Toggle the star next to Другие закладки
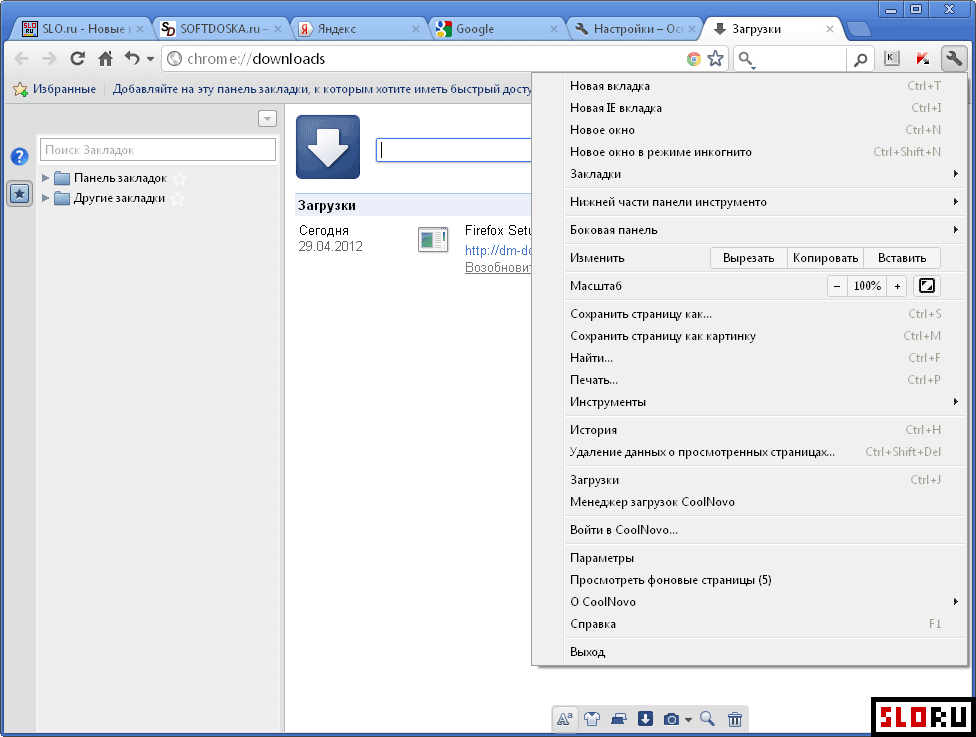Image resolution: width=976 pixels, height=737 pixels. click(x=178, y=199)
